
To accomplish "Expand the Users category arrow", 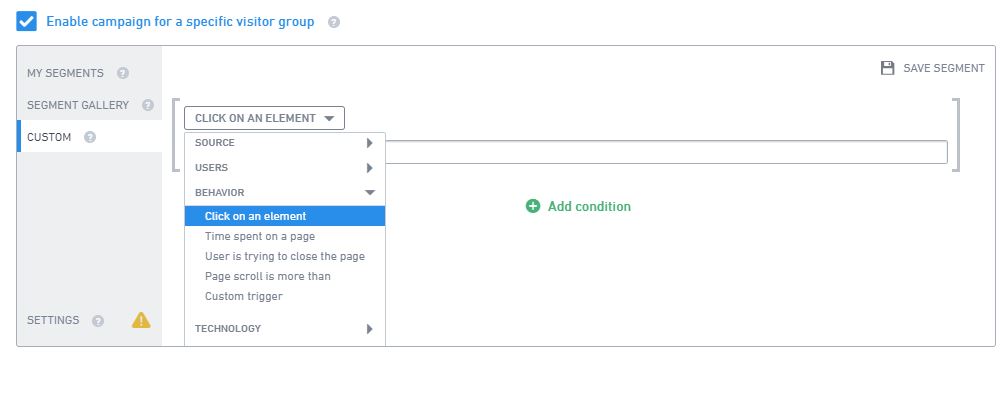I will coord(369,168).
